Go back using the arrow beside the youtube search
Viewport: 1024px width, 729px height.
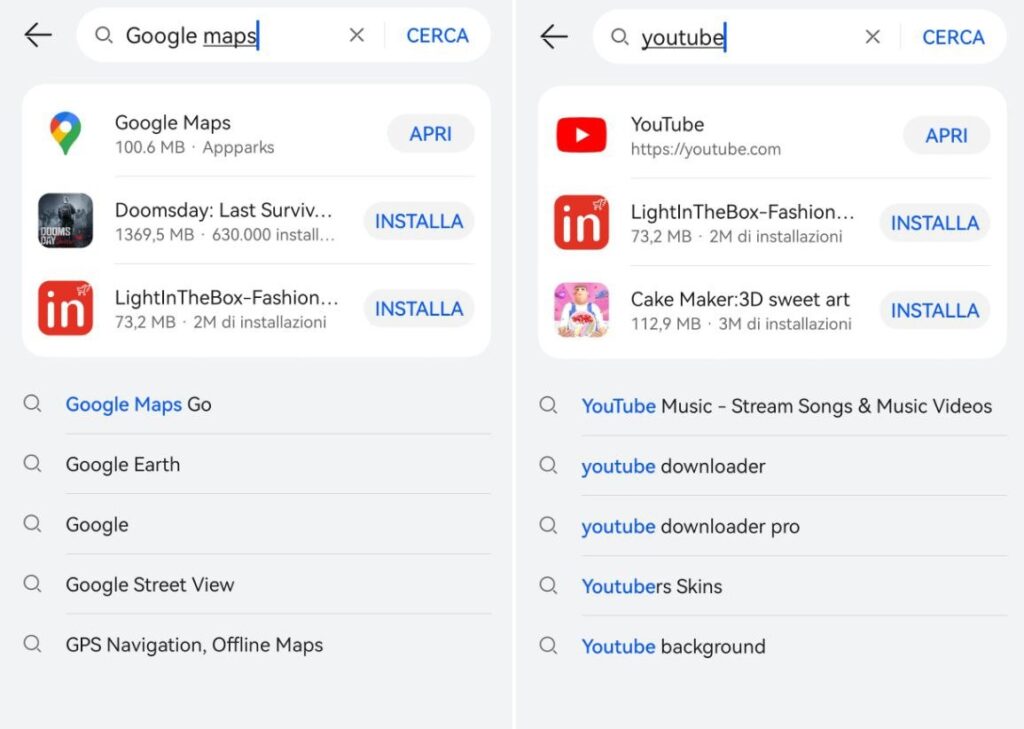point(553,37)
